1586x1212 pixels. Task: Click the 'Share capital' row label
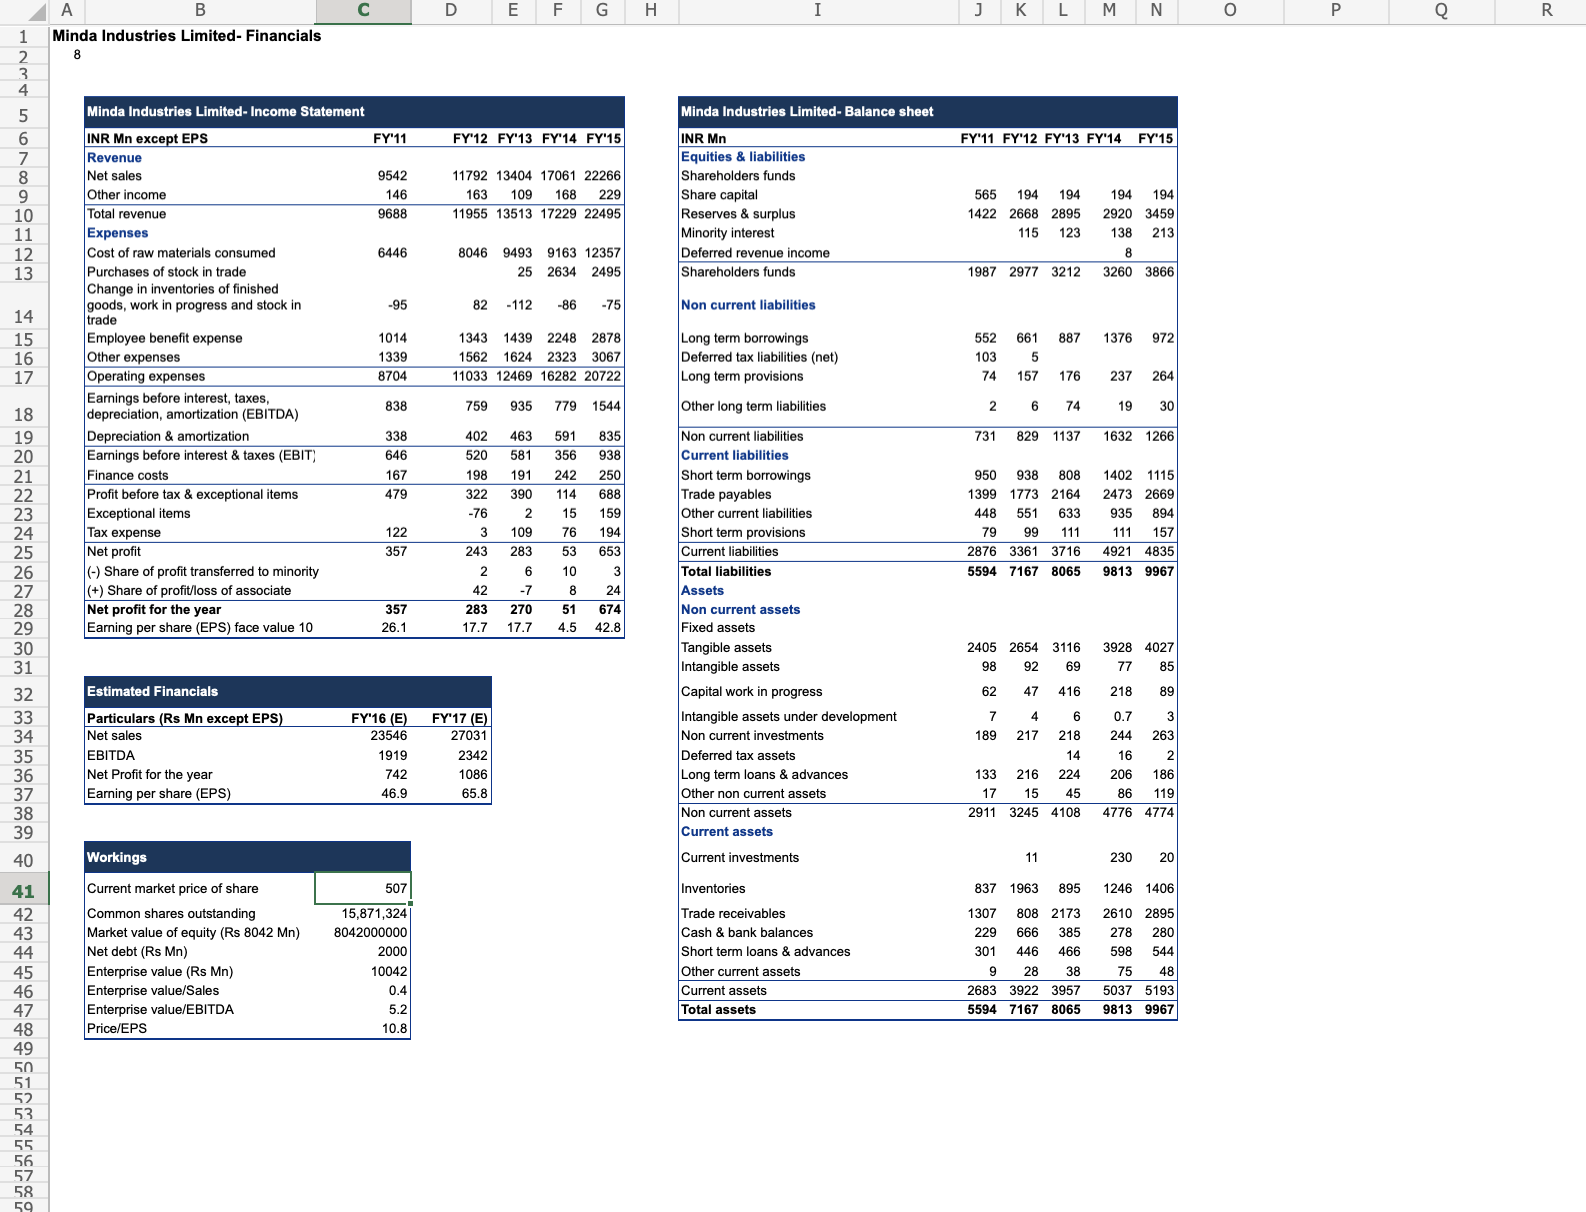pos(719,194)
